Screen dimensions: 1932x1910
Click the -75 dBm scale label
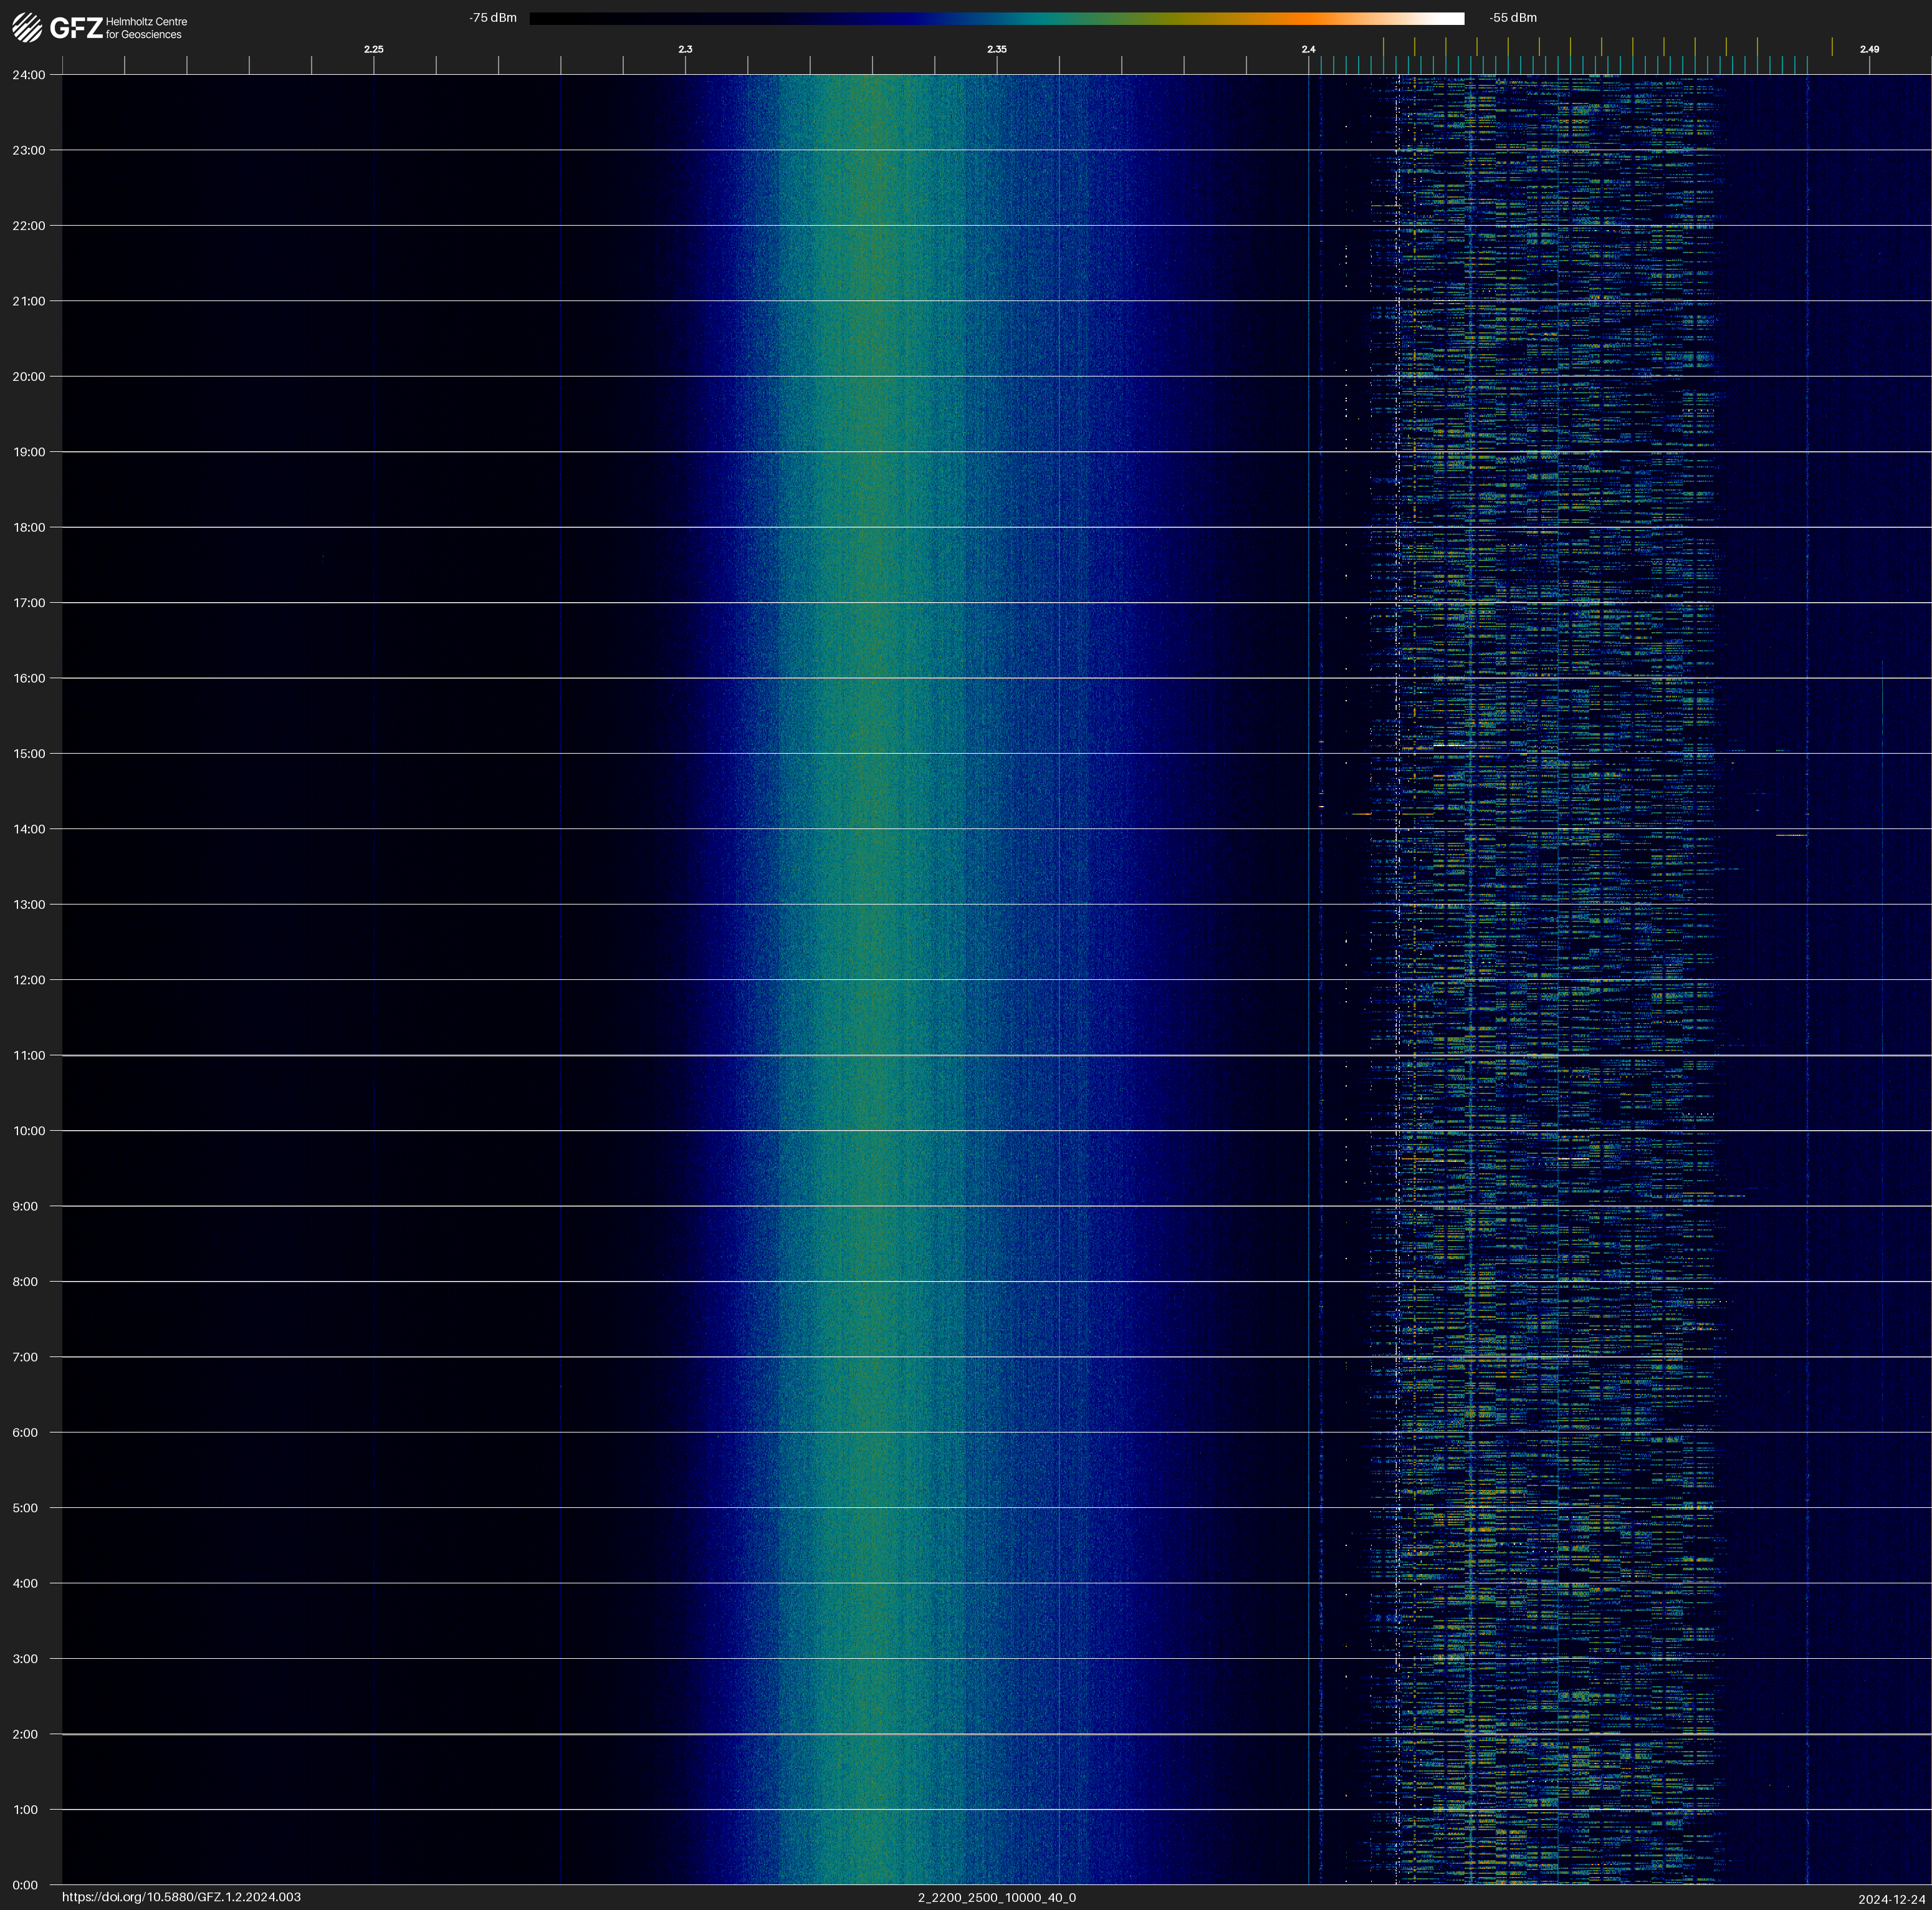tap(493, 18)
